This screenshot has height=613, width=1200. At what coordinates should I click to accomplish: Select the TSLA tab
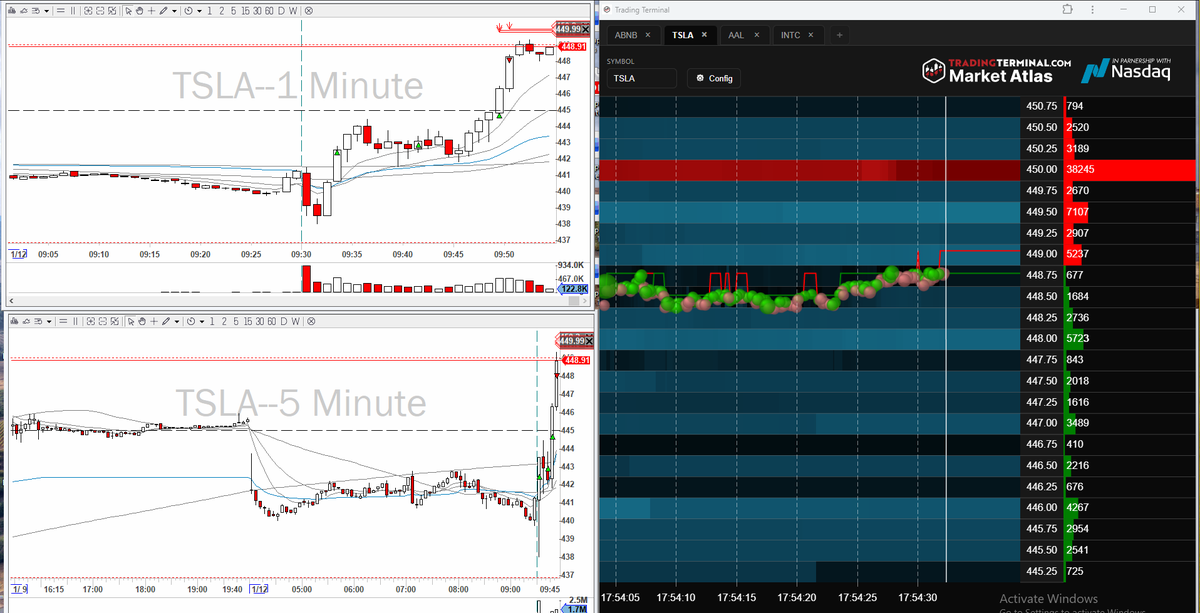[x=689, y=35]
